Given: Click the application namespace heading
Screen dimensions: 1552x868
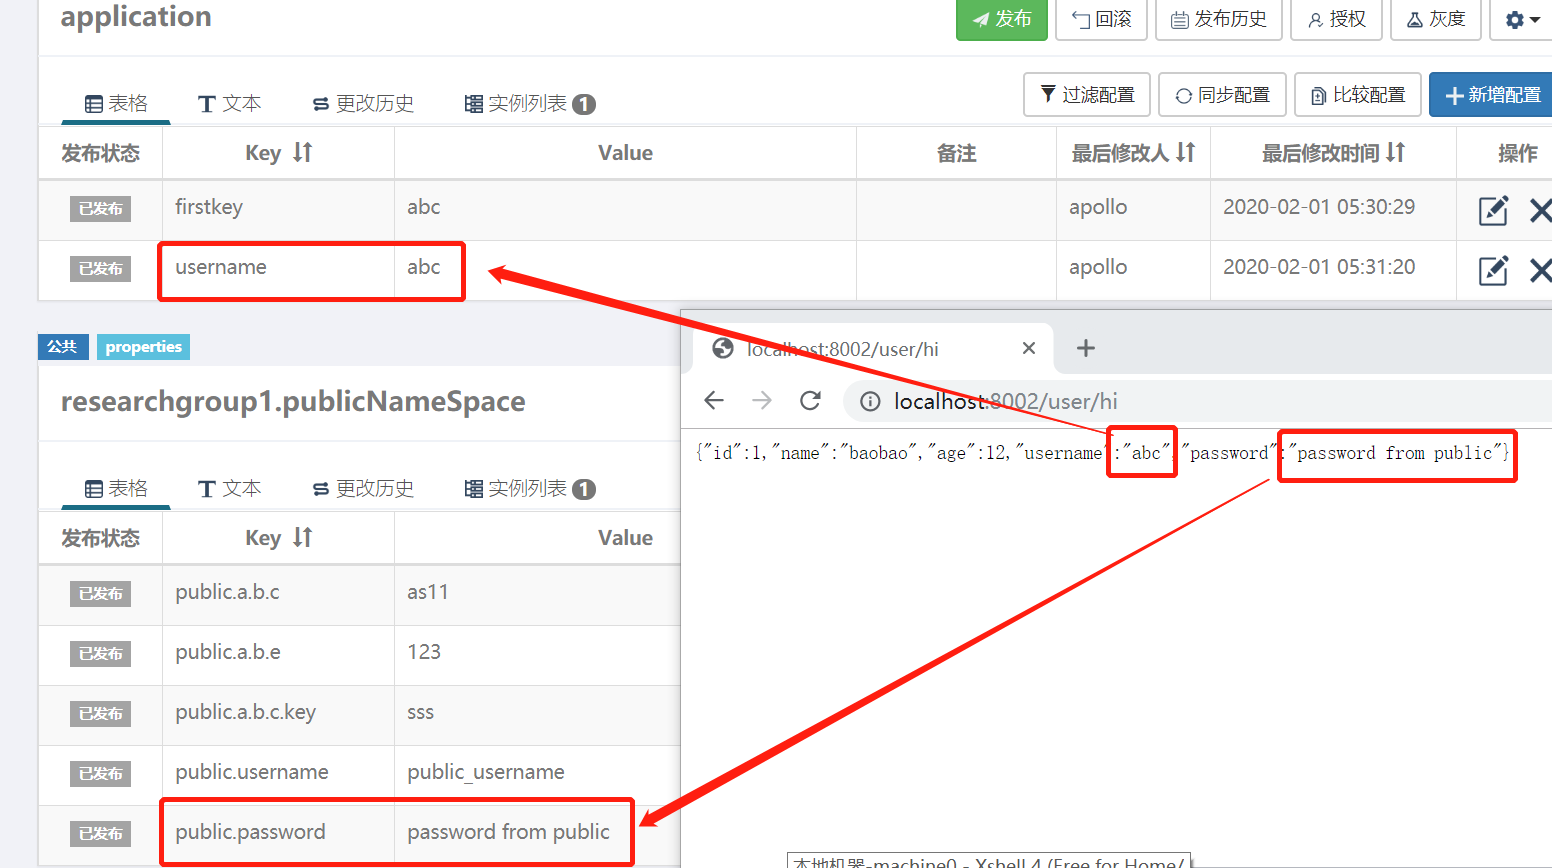Looking at the screenshot, I should pyautogui.click(x=136, y=17).
